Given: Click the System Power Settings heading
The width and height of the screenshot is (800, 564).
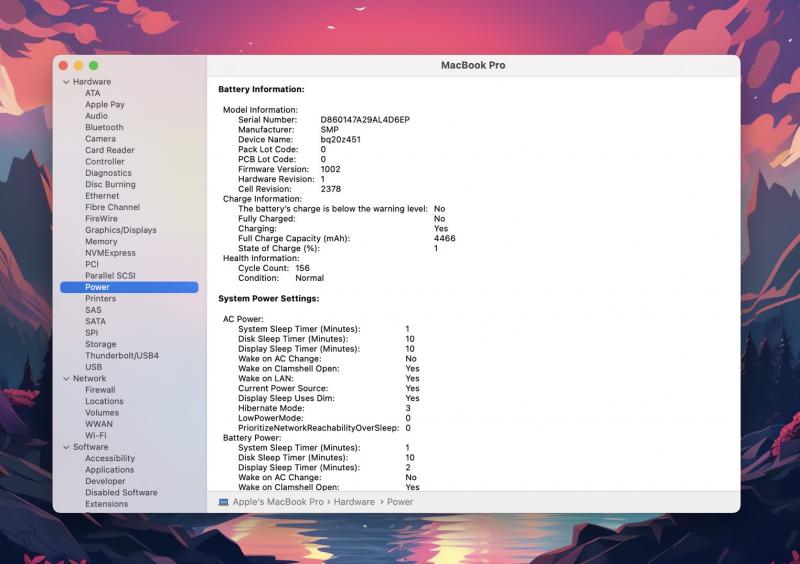Looking at the screenshot, I should coord(268,299).
